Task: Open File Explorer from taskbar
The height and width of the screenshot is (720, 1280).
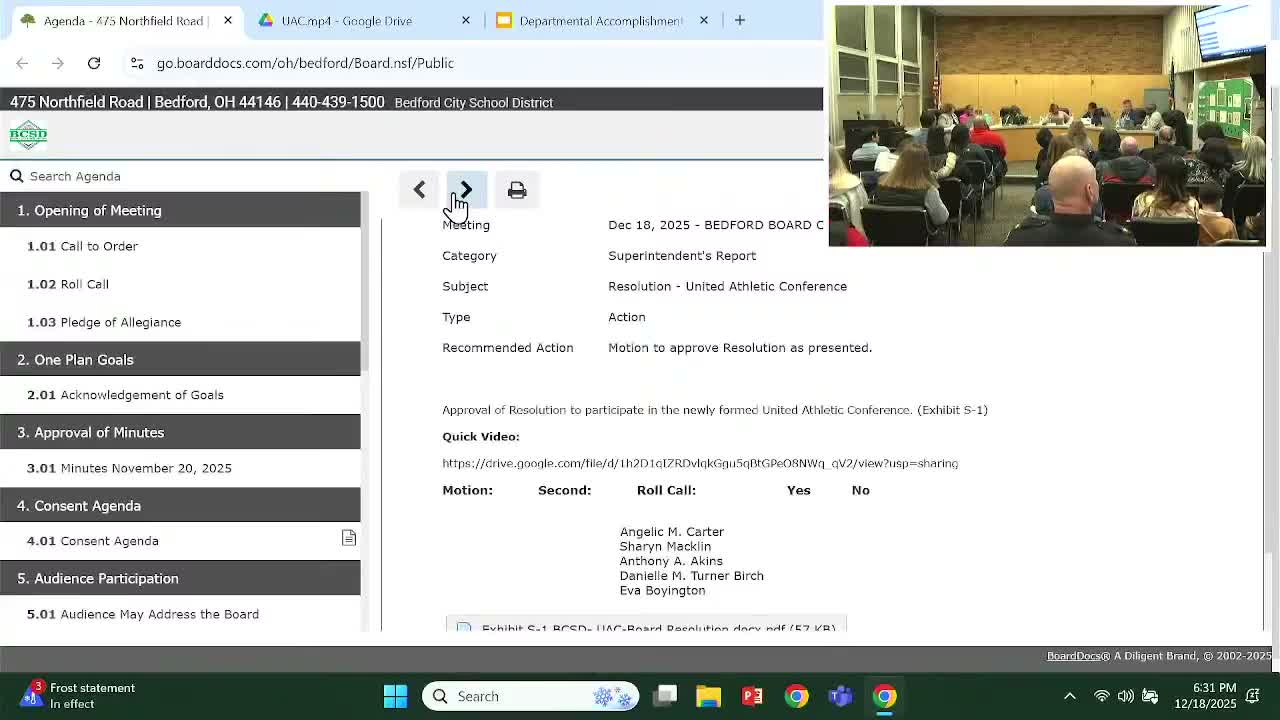Action: point(708,696)
